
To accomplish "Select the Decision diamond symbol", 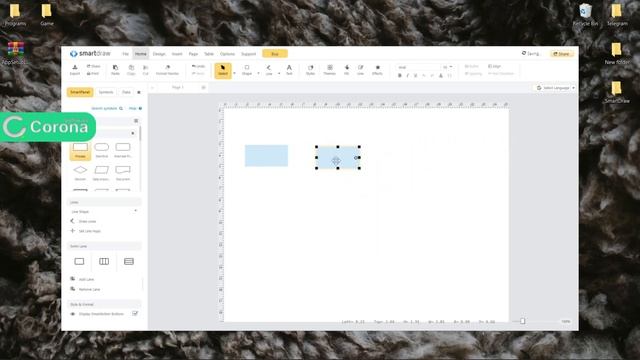I will [x=80, y=173].
